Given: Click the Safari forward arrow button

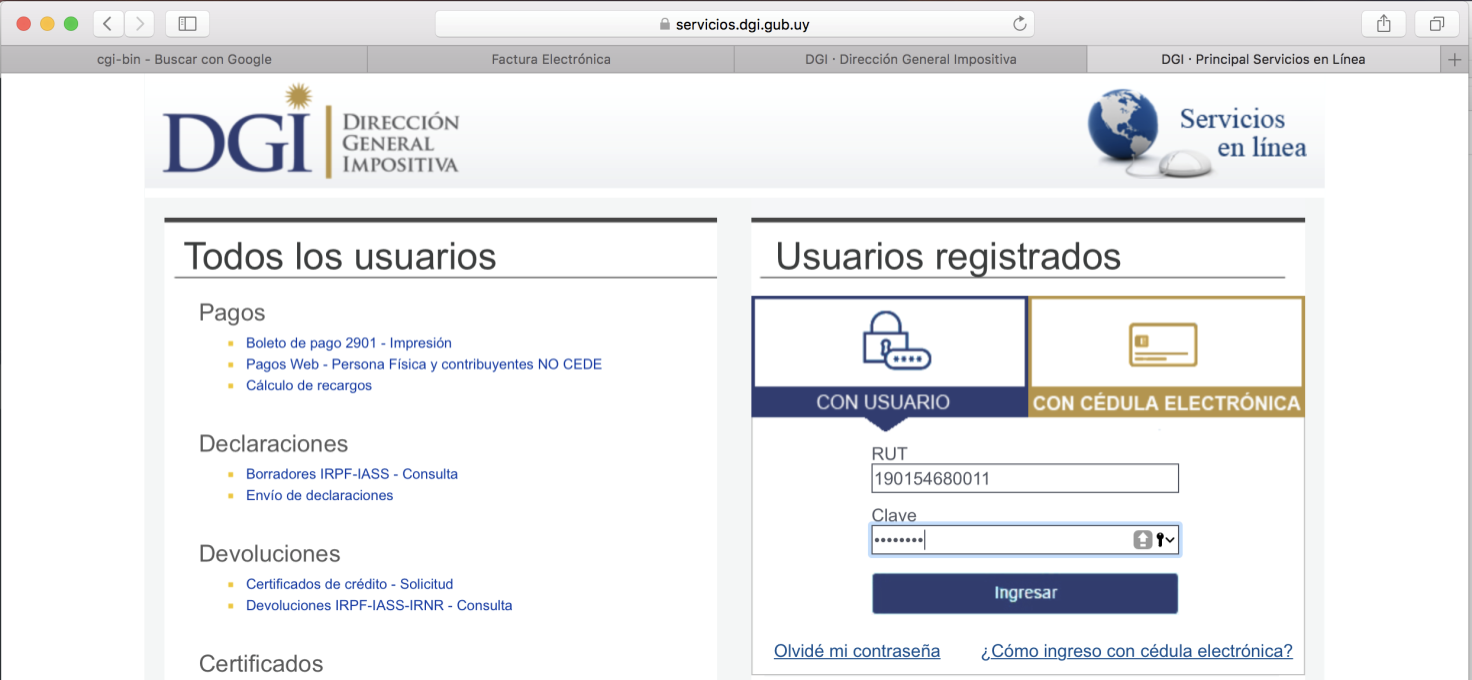Looking at the screenshot, I should coord(139,24).
